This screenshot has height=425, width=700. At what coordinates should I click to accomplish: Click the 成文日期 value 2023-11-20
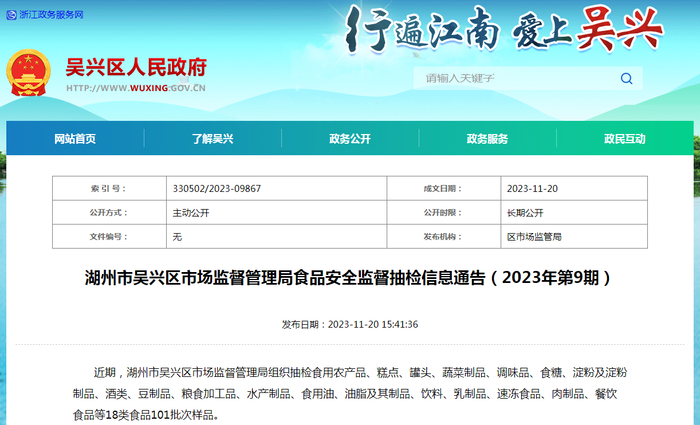pos(532,188)
